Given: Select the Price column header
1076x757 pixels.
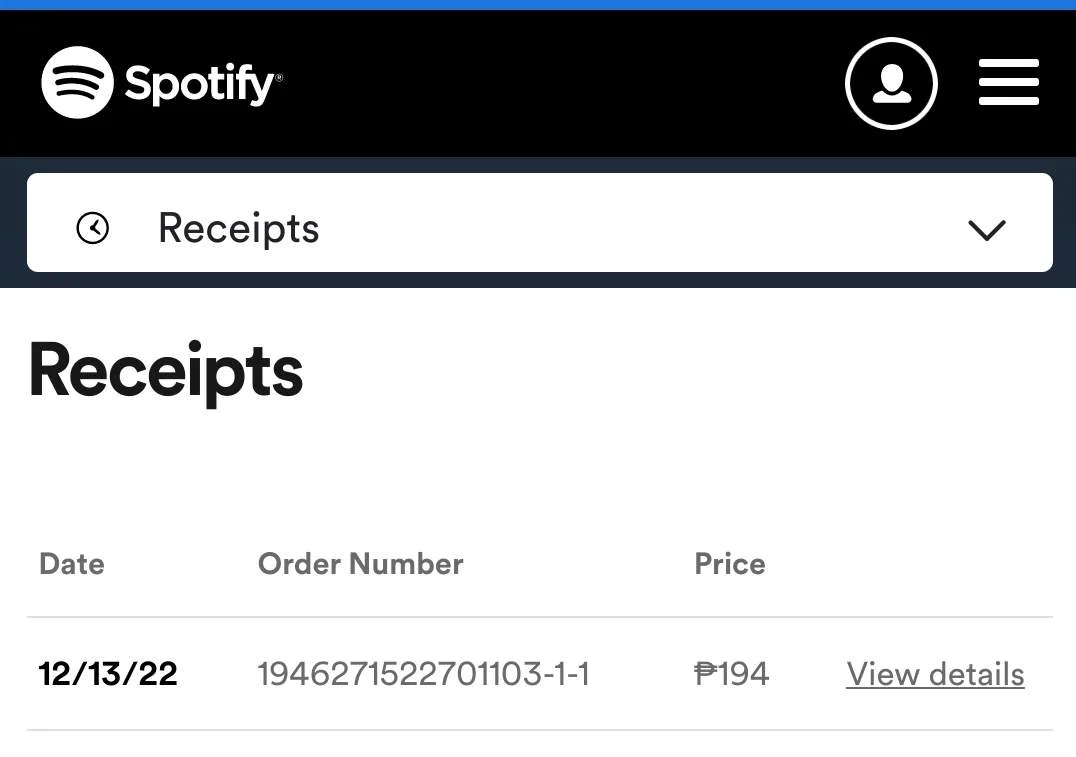Looking at the screenshot, I should (729, 564).
